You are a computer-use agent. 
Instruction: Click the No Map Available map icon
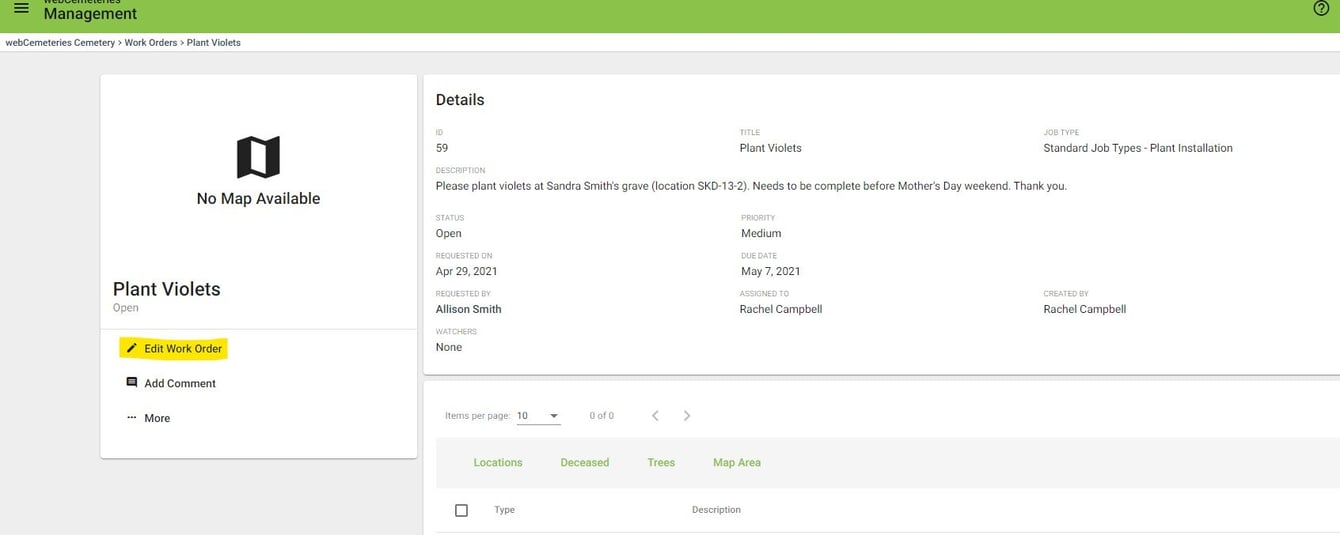coord(258,157)
